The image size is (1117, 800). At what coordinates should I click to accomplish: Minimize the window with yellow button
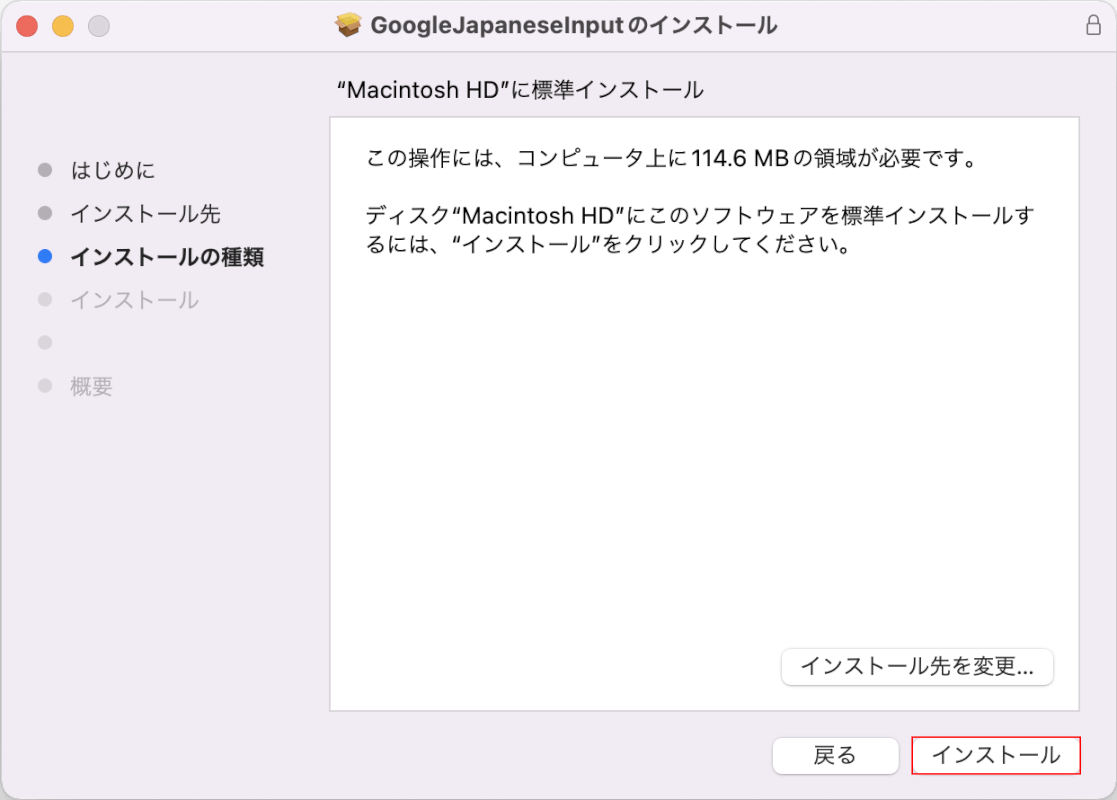[x=63, y=26]
